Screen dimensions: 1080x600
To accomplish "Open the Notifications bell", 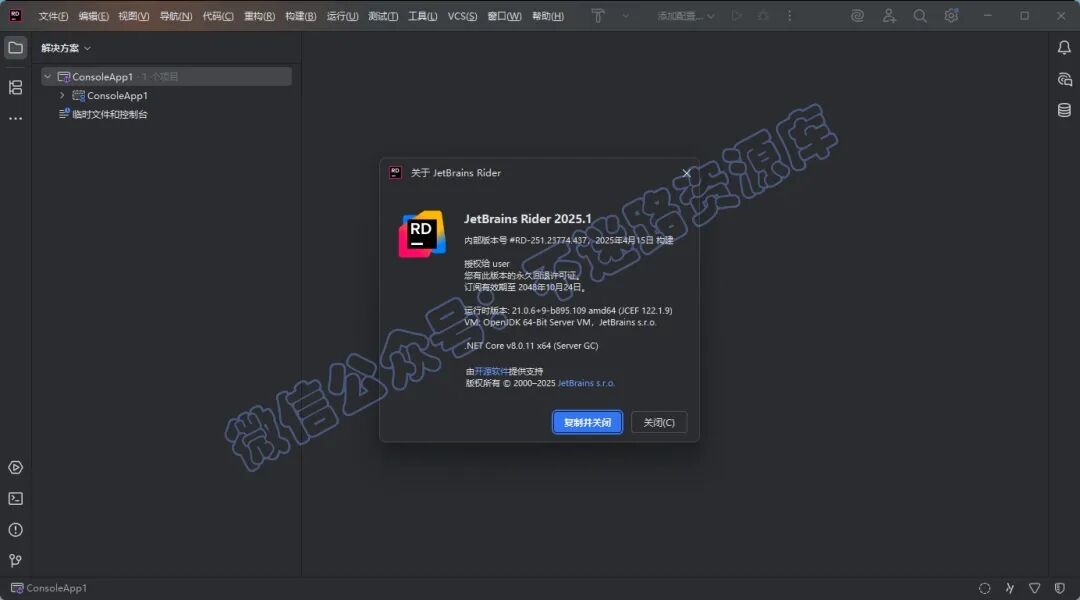I will (1064, 48).
